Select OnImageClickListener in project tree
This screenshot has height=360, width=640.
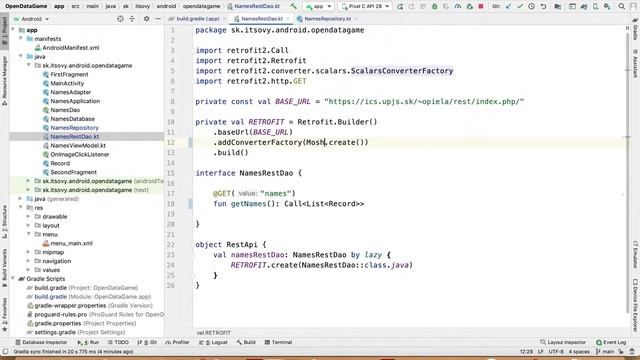(x=80, y=154)
